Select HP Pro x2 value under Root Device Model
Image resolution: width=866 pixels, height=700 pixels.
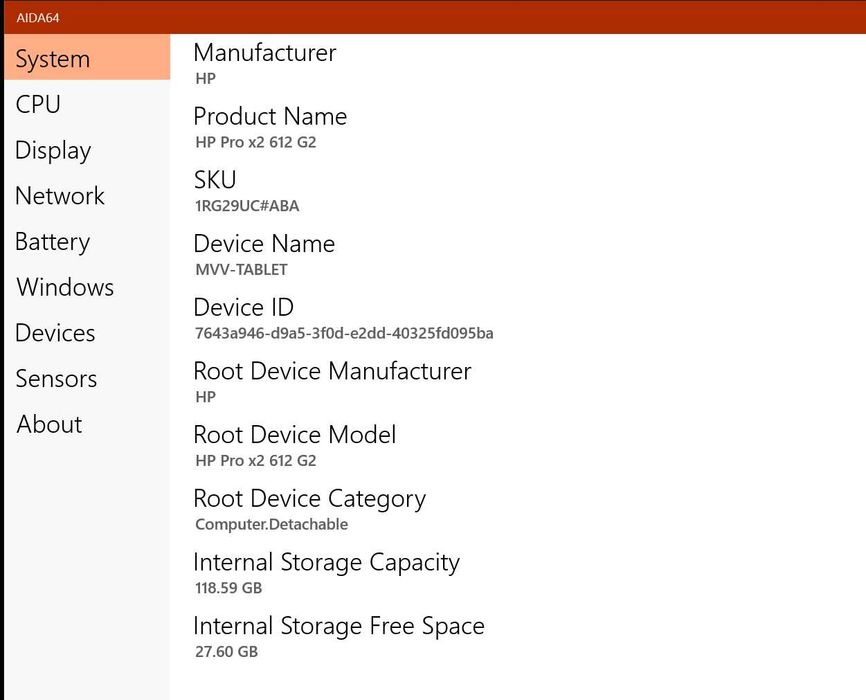(256, 461)
